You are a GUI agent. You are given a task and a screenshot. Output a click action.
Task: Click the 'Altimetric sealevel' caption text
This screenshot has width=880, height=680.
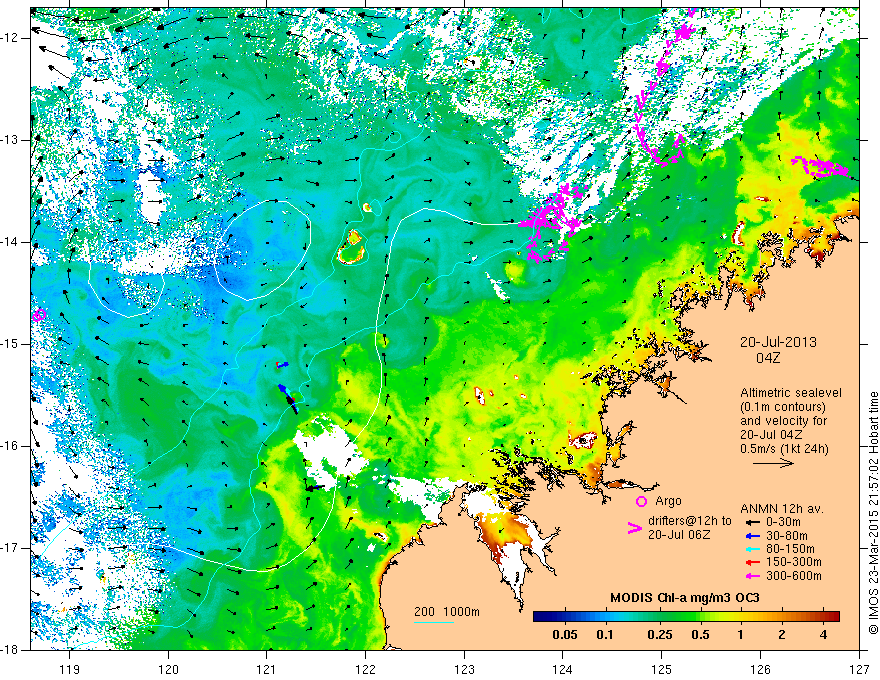pyautogui.click(x=791, y=393)
